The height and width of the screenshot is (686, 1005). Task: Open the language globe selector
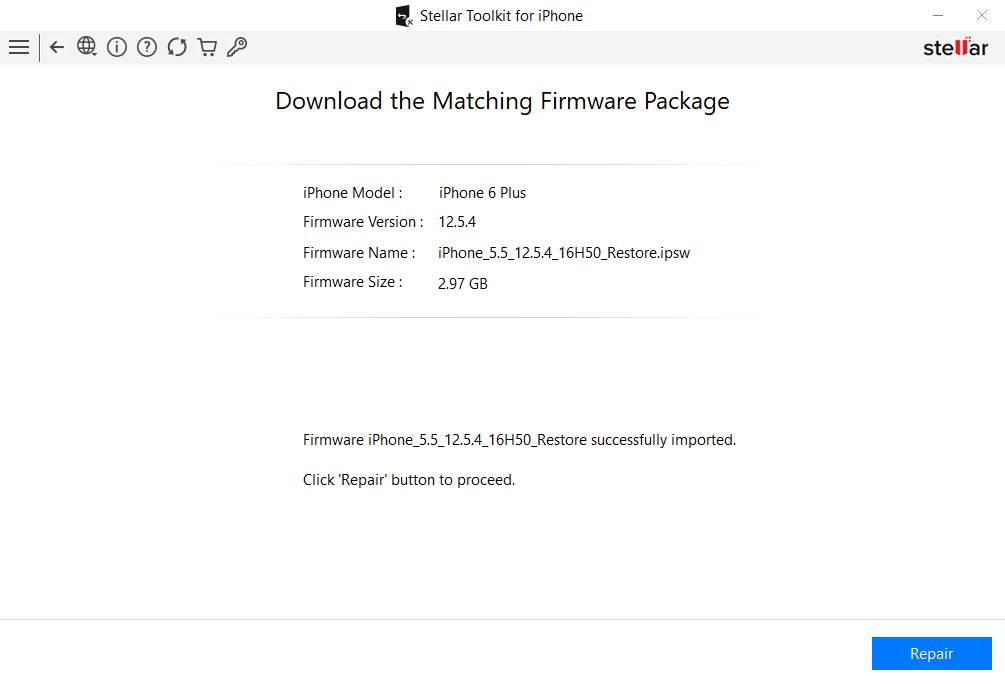tap(87, 46)
